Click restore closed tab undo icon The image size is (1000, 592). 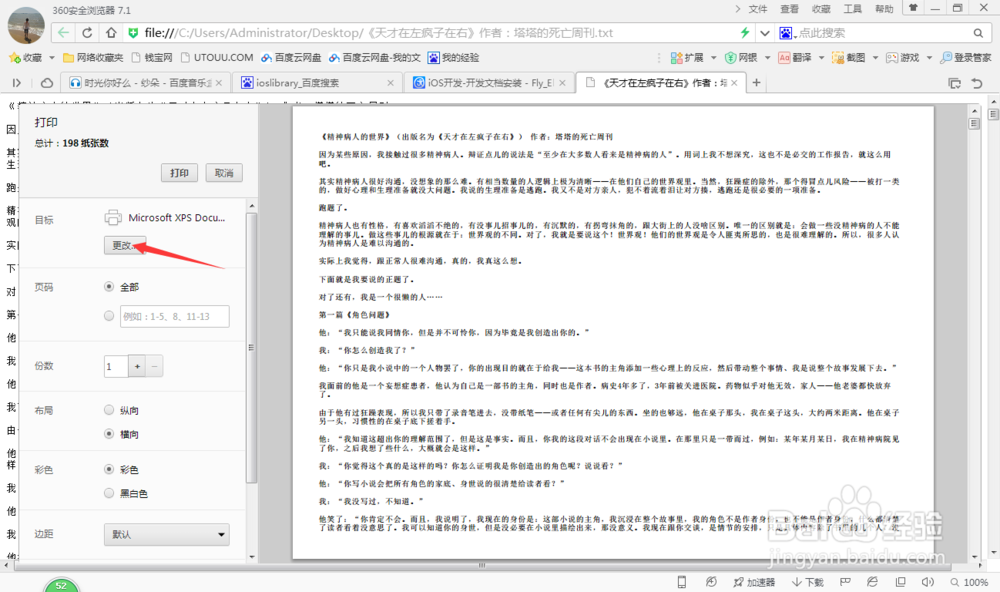[x=977, y=83]
